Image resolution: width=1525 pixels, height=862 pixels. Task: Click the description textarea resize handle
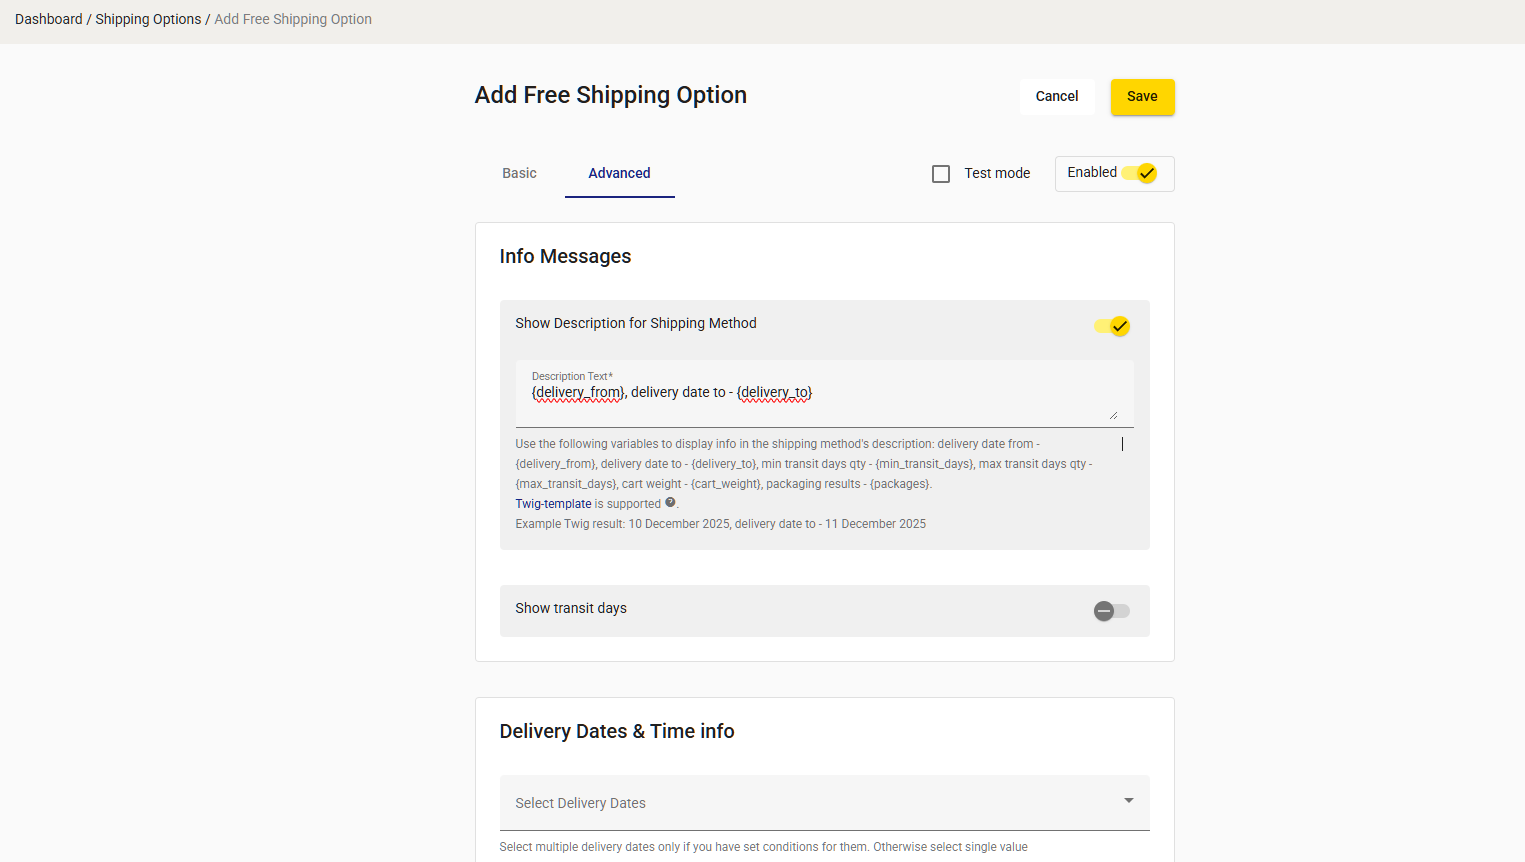tap(1113, 415)
